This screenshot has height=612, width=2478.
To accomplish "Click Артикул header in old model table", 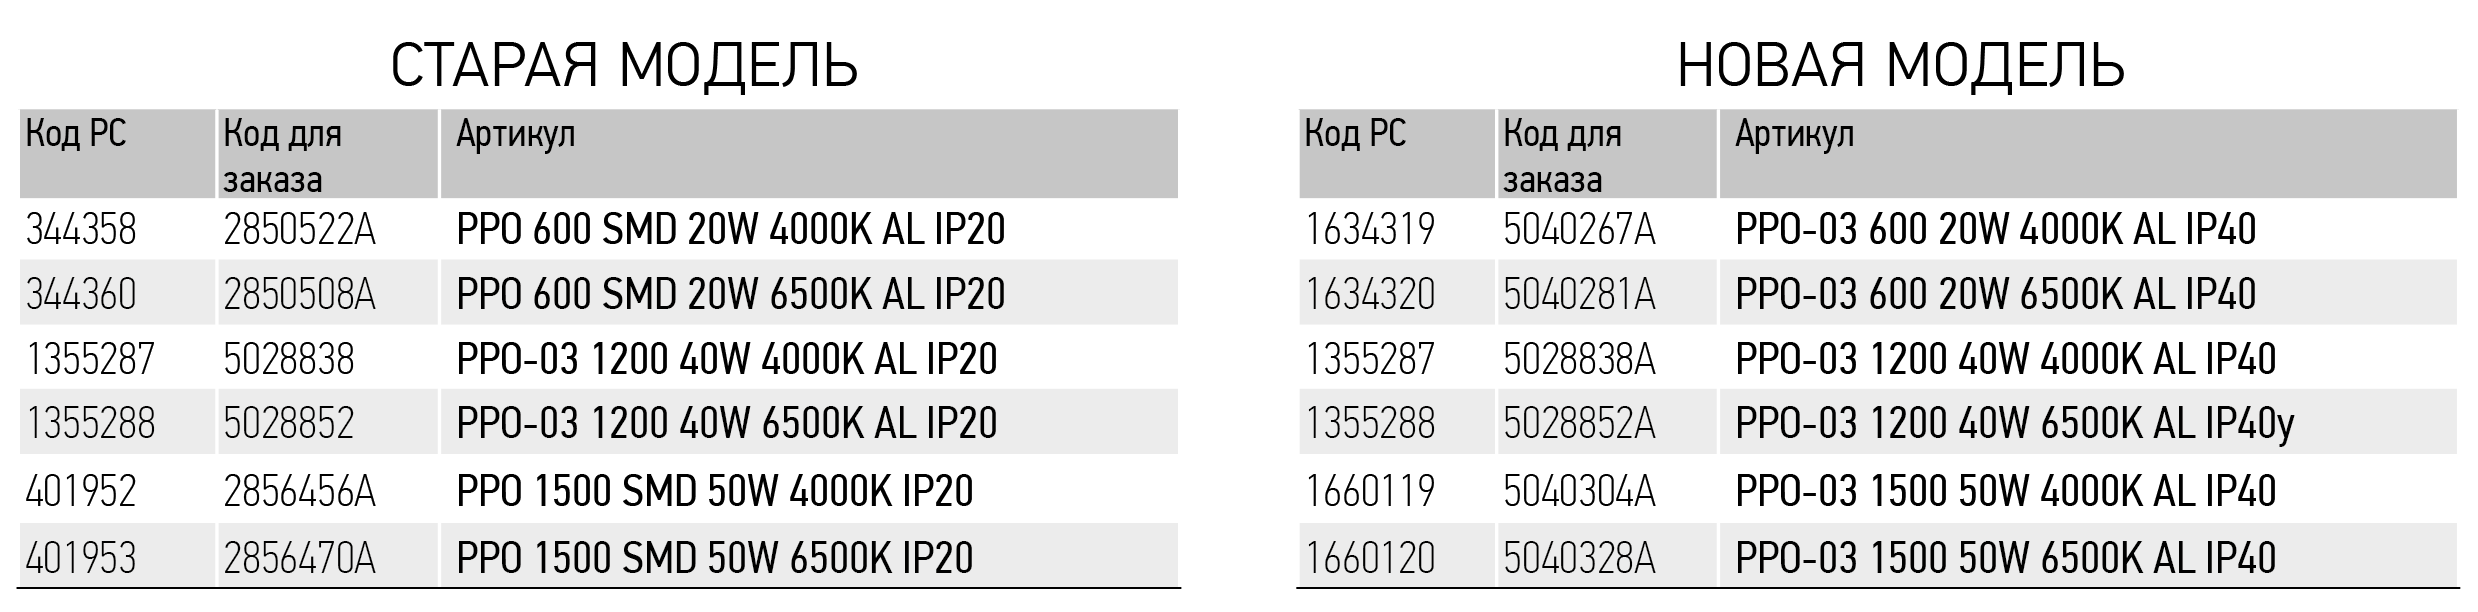I will tap(515, 134).
